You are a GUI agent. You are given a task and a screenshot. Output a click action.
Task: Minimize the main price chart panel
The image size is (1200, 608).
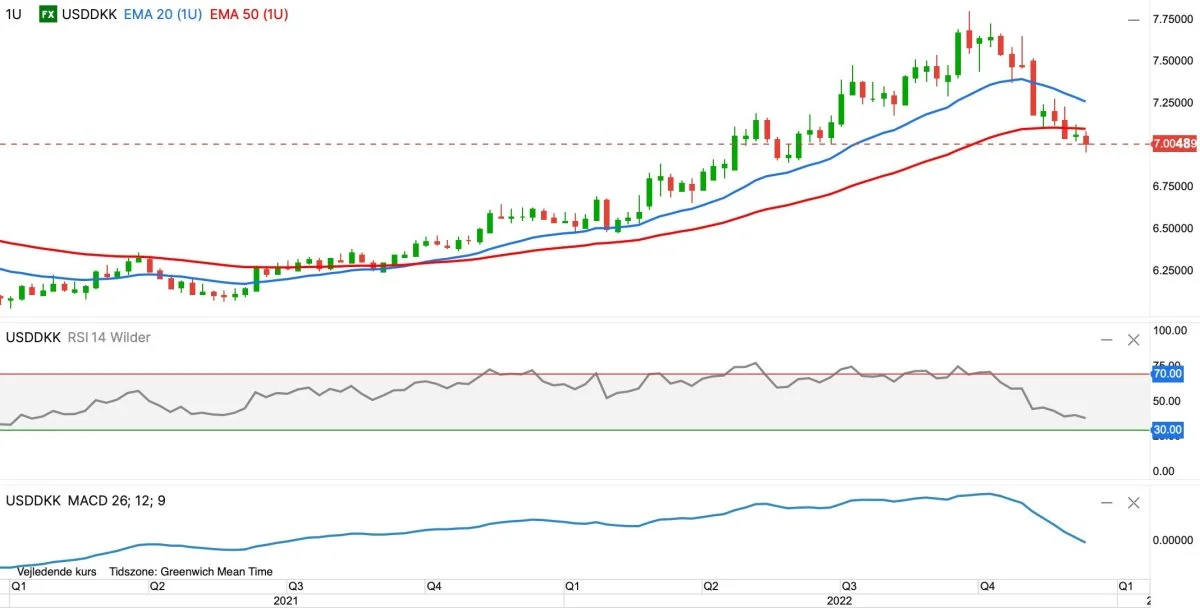tap(1134, 20)
